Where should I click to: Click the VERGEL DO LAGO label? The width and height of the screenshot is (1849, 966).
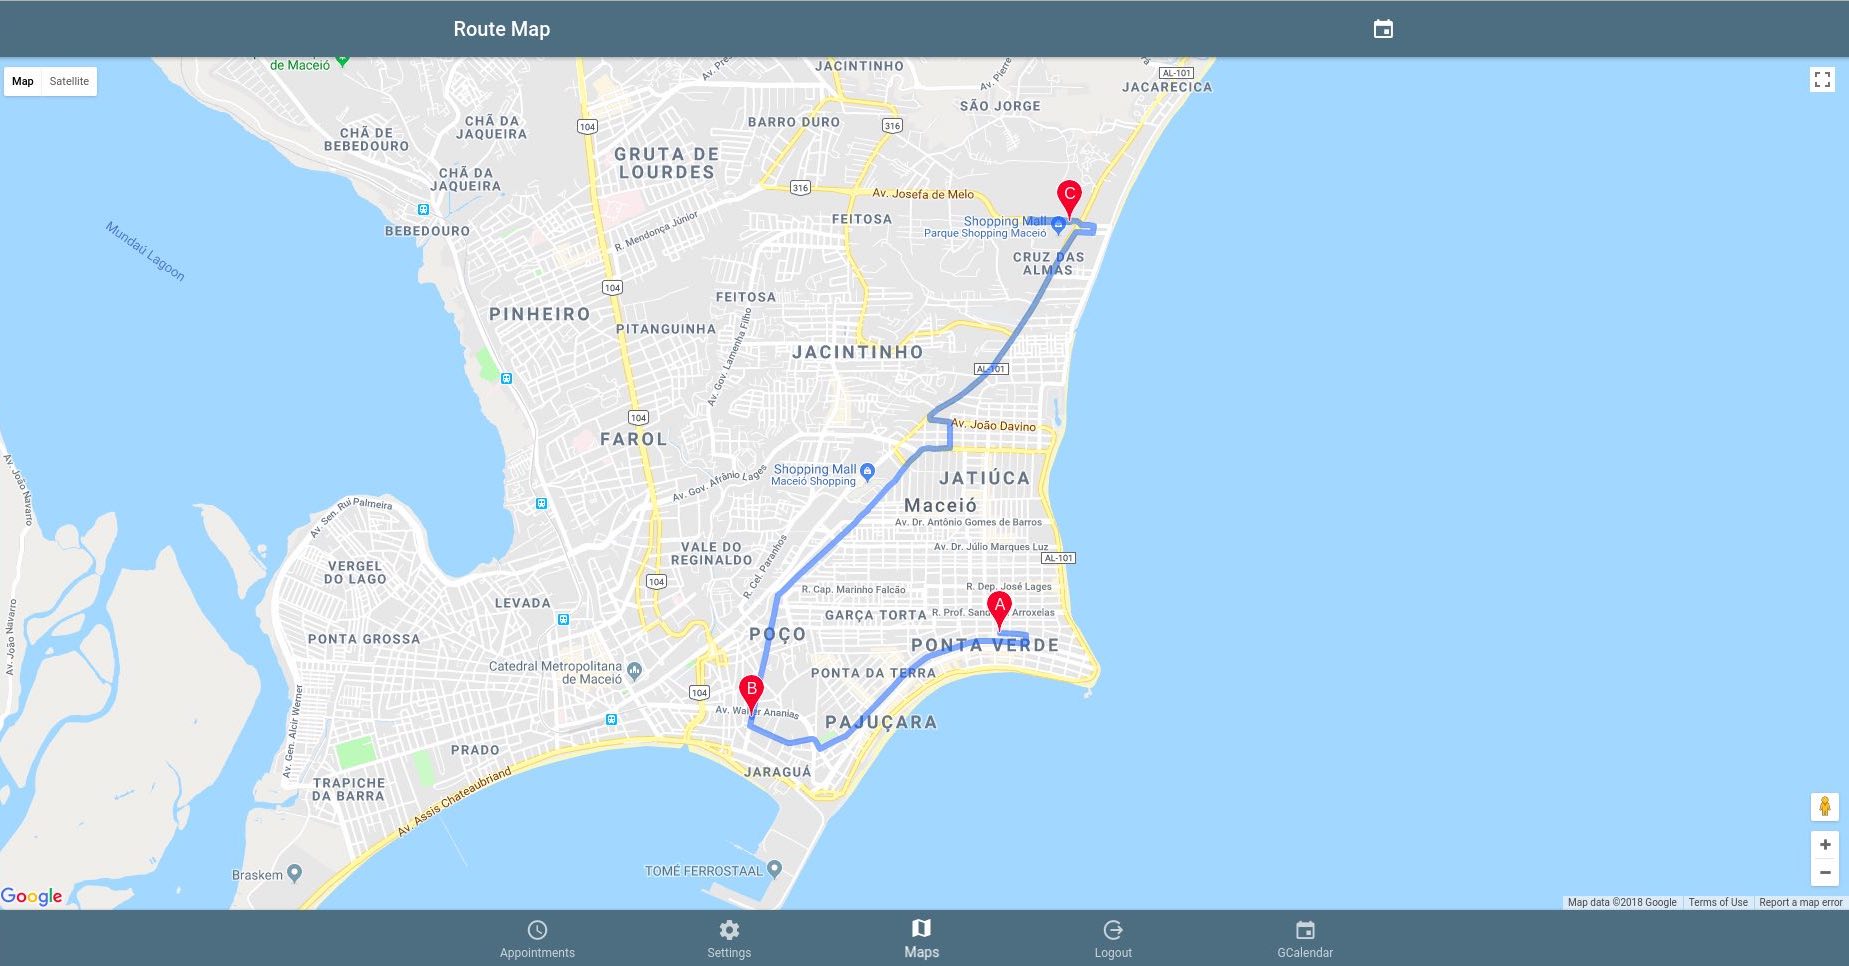tap(355, 572)
